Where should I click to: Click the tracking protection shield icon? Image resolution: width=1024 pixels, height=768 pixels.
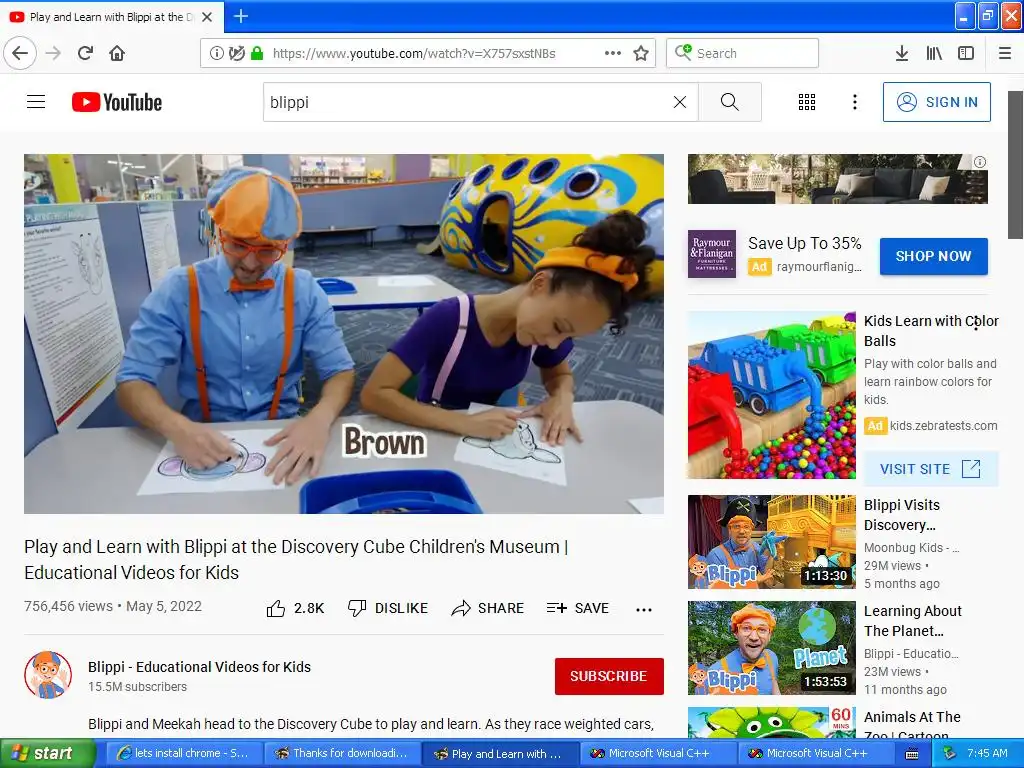coord(236,54)
